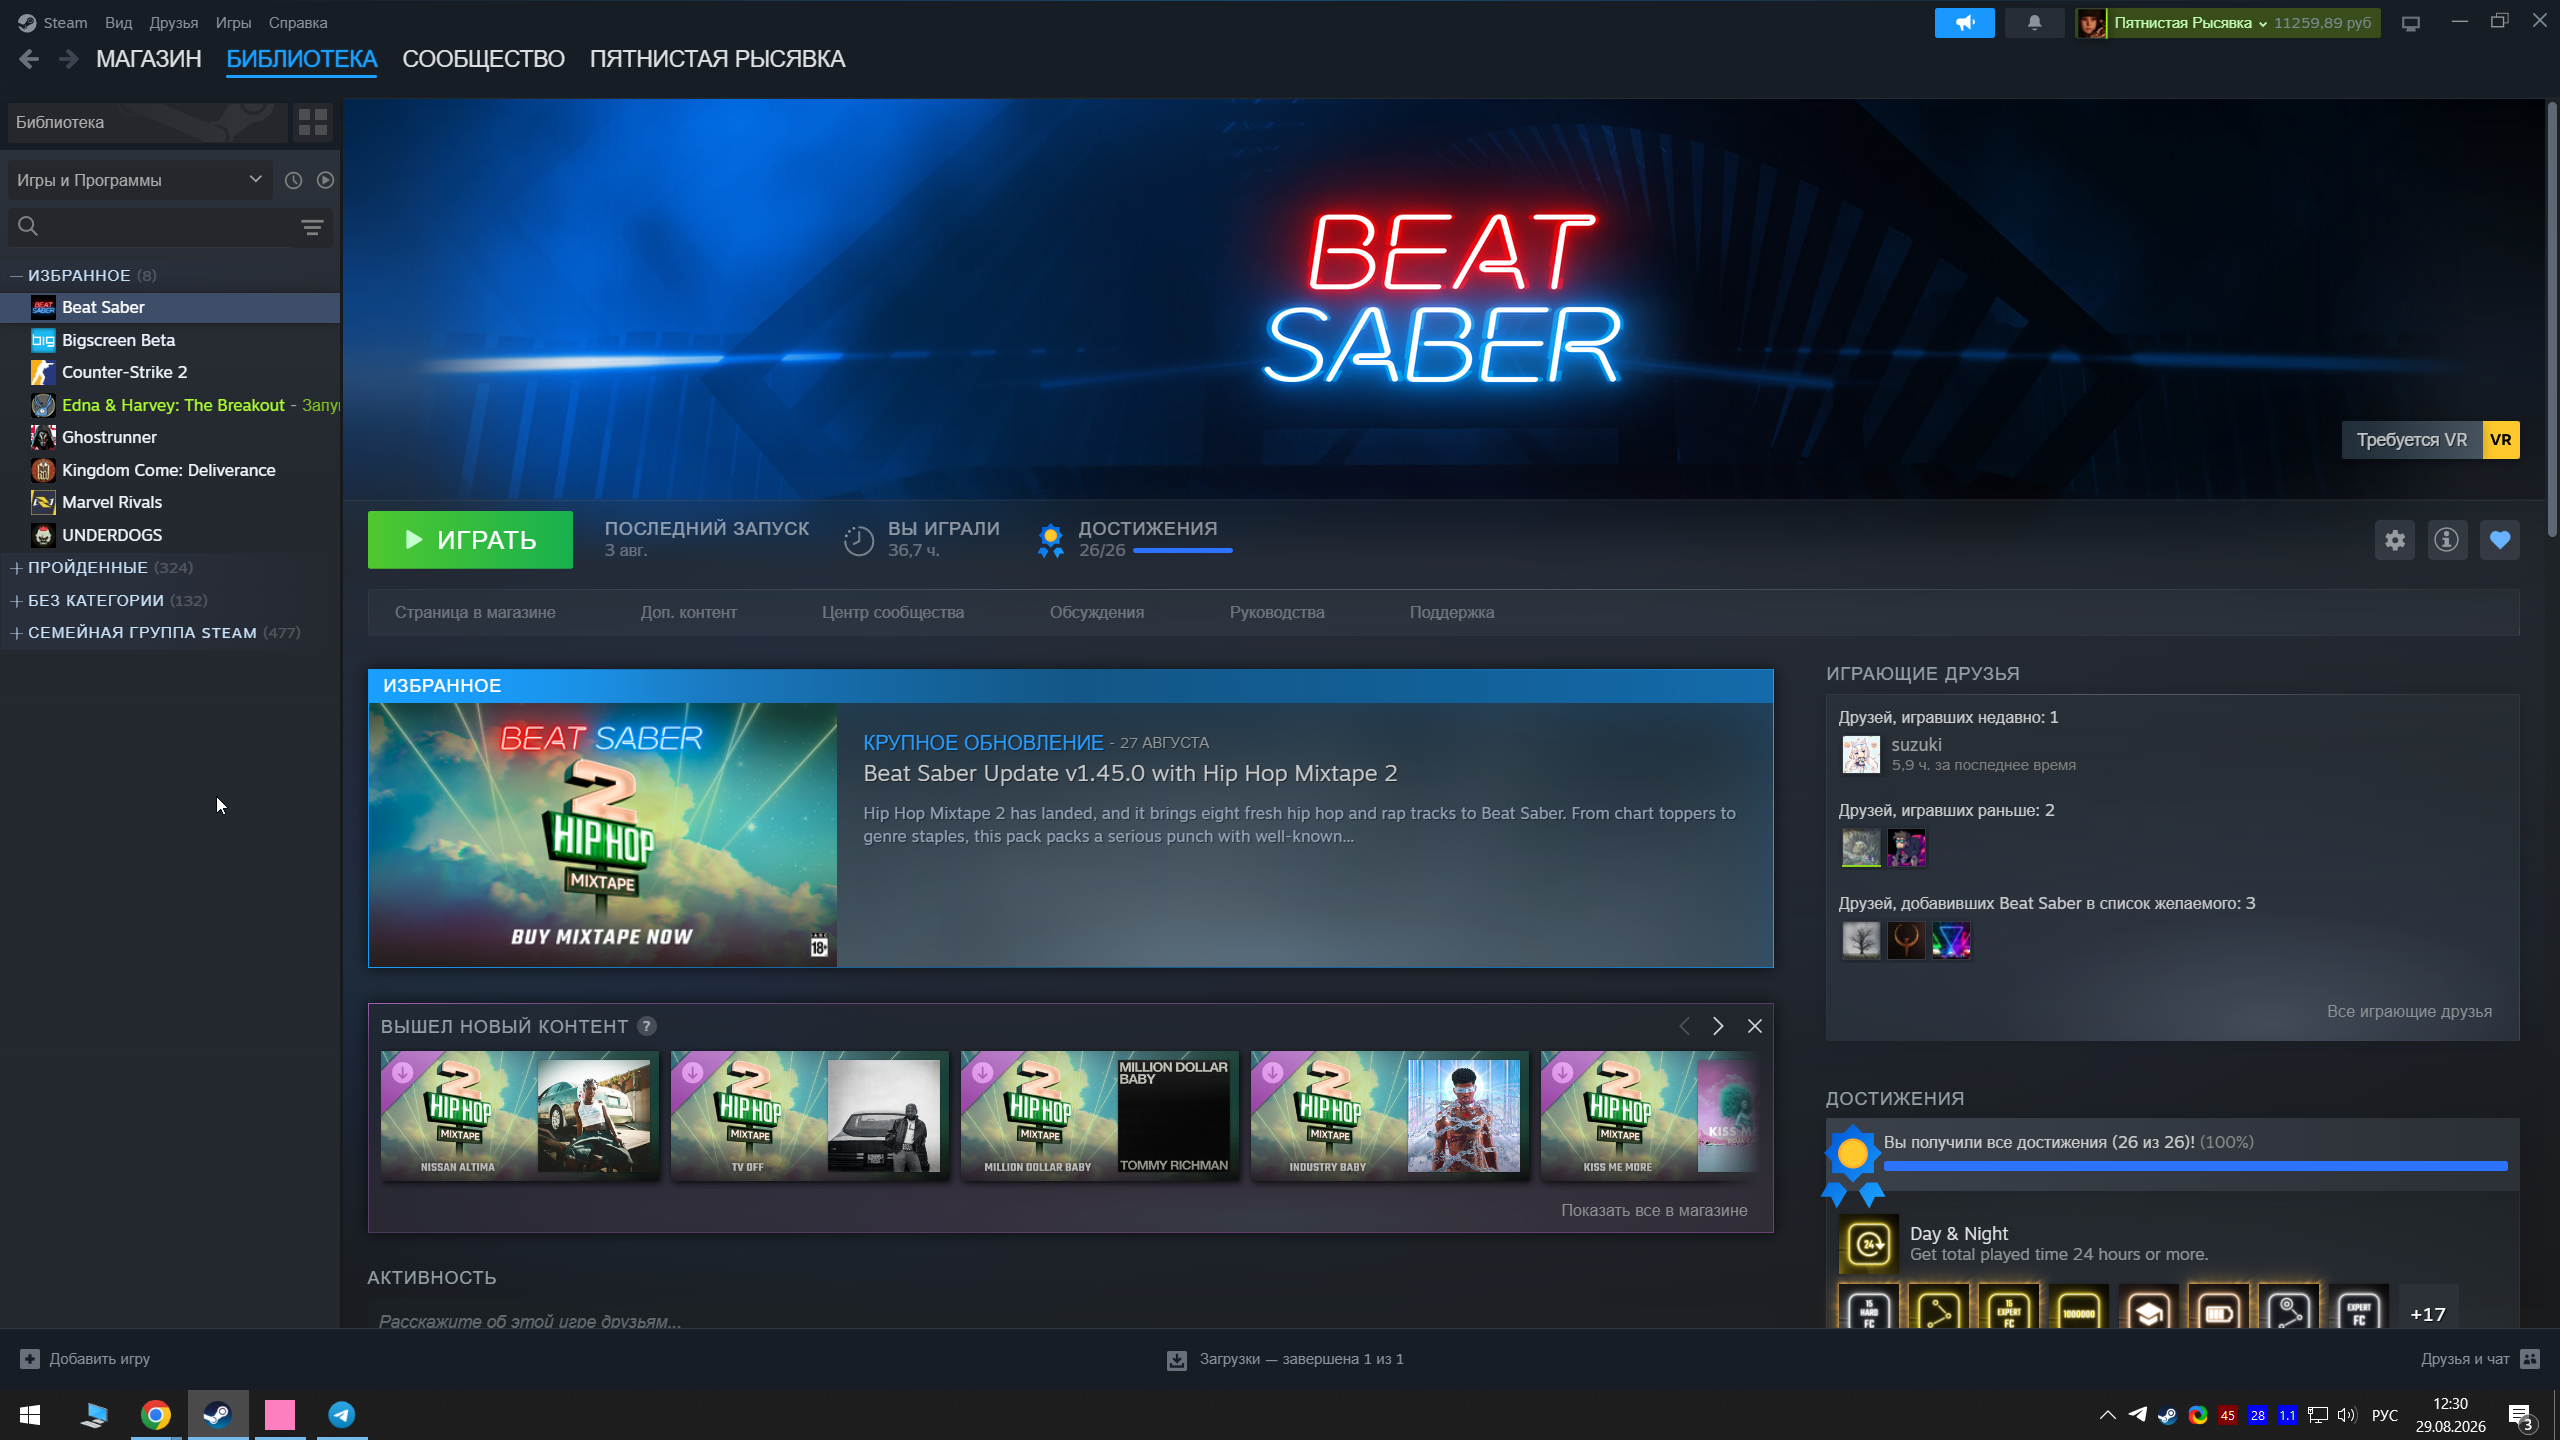Open Доп. контент link
The height and width of the screenshot is (1440, 2560).
tap(689, 612)
